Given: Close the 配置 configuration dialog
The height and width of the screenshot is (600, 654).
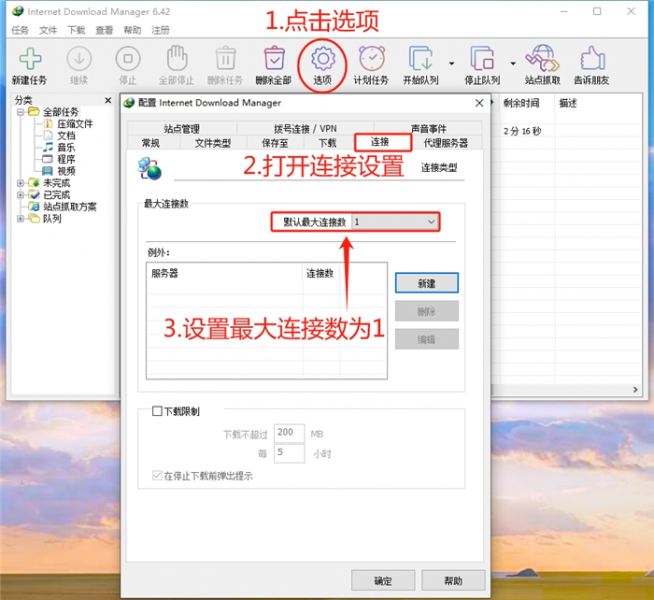Looking at the screenshot, I should 479,103.
